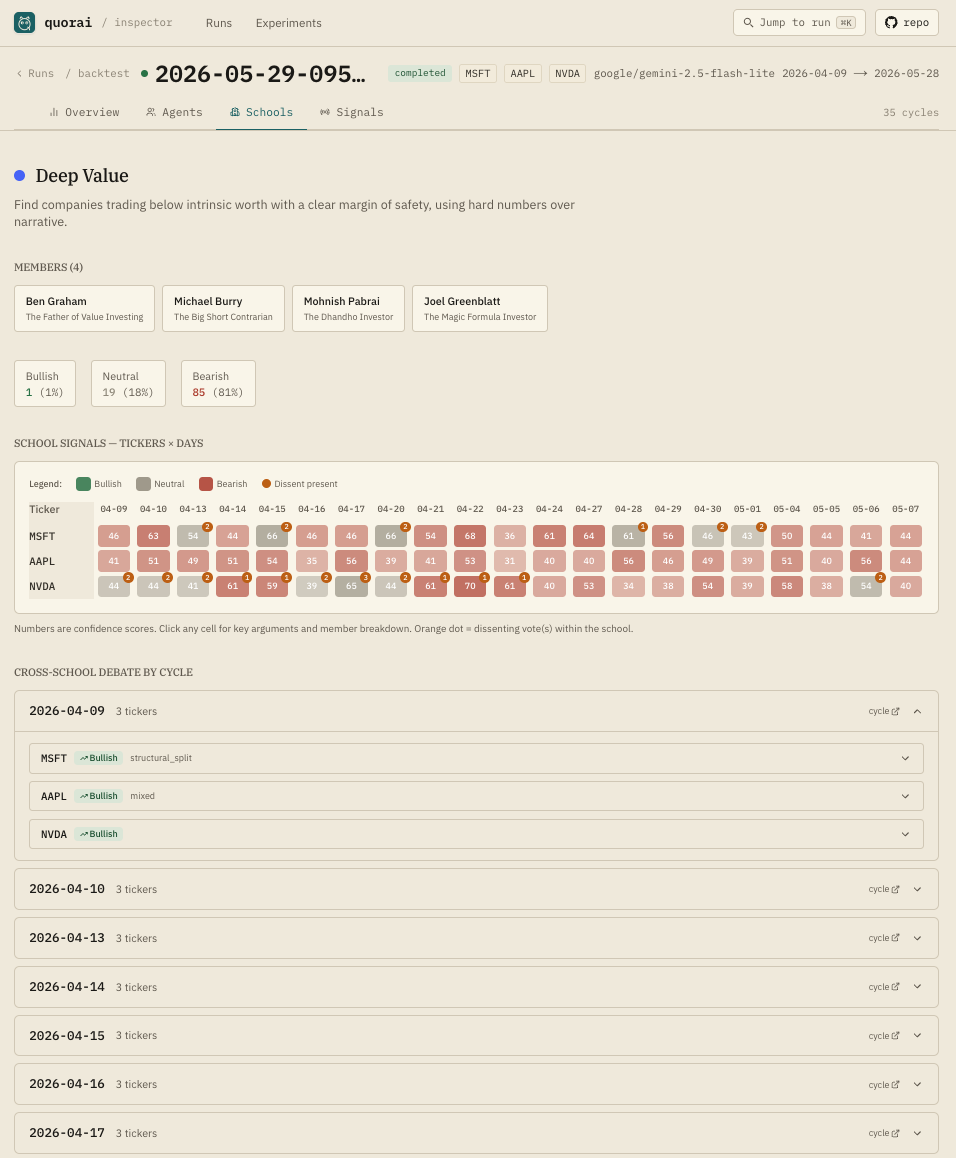Expand the NVDA Bullish debate row

coord(477,834)
